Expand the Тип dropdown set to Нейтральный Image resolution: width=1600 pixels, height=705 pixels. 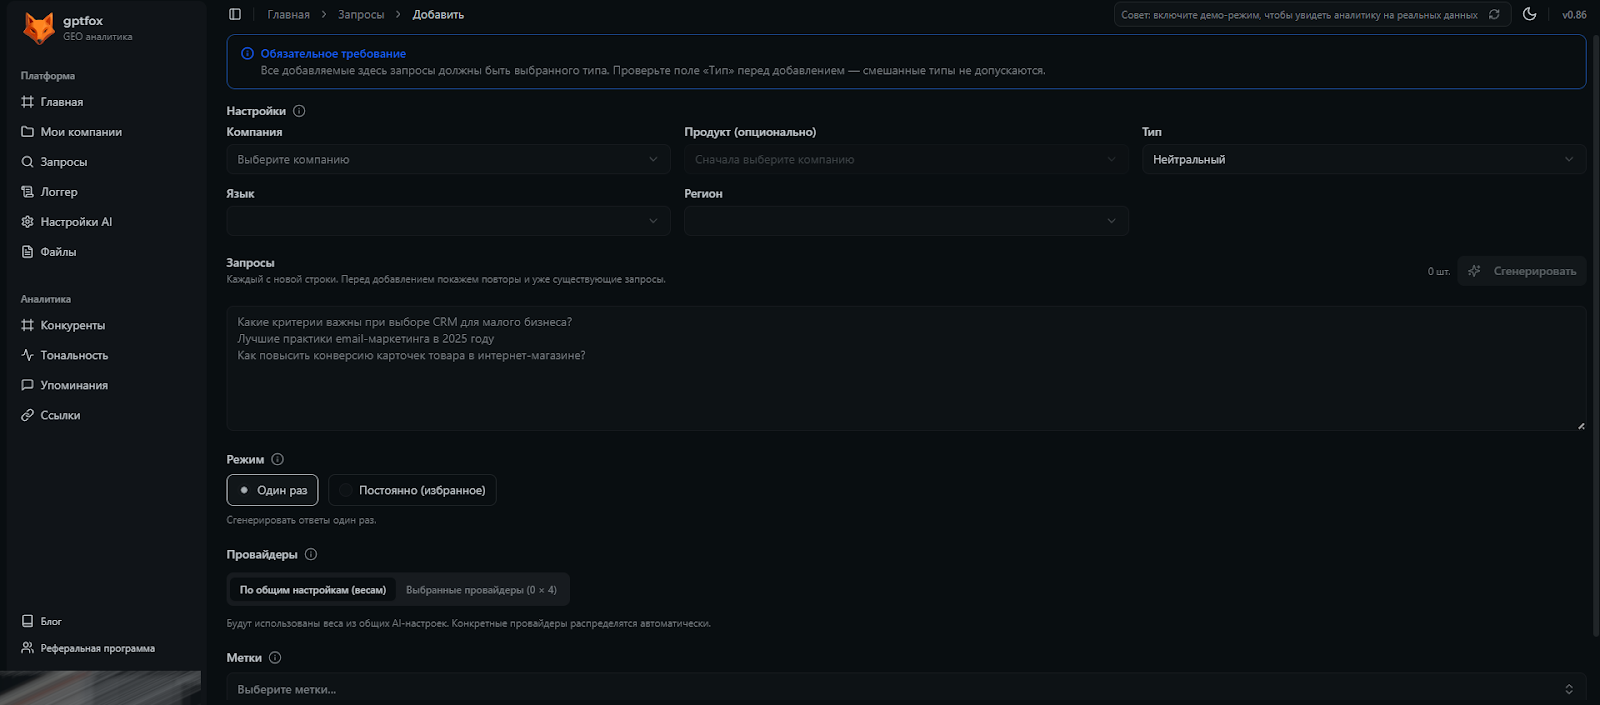click(x=1363, y=160)
